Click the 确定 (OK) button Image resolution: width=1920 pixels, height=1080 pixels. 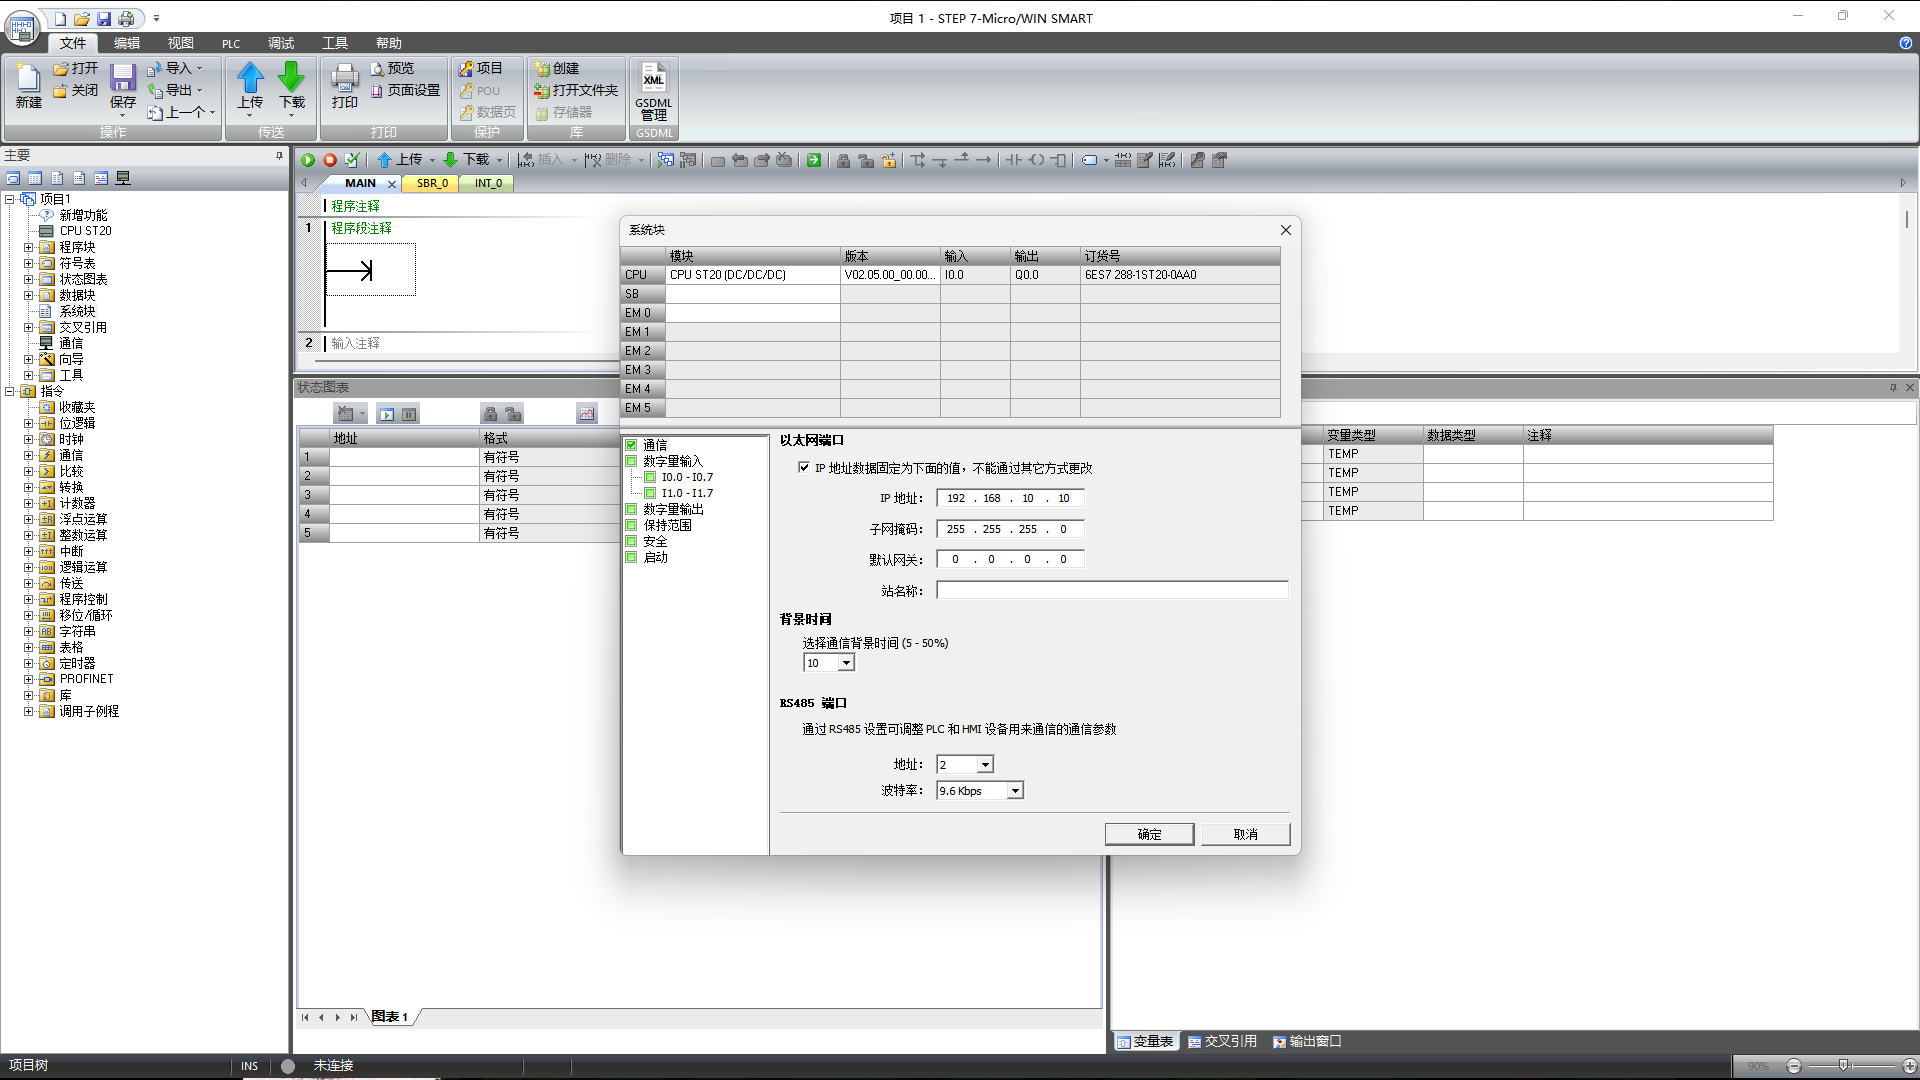pos(1149,834)
